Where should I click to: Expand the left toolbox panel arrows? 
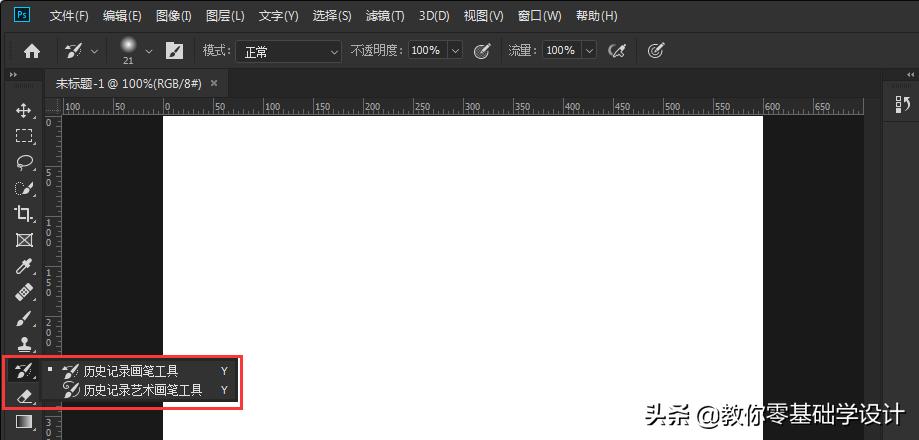pyautogui.click(x=13, y=75)
